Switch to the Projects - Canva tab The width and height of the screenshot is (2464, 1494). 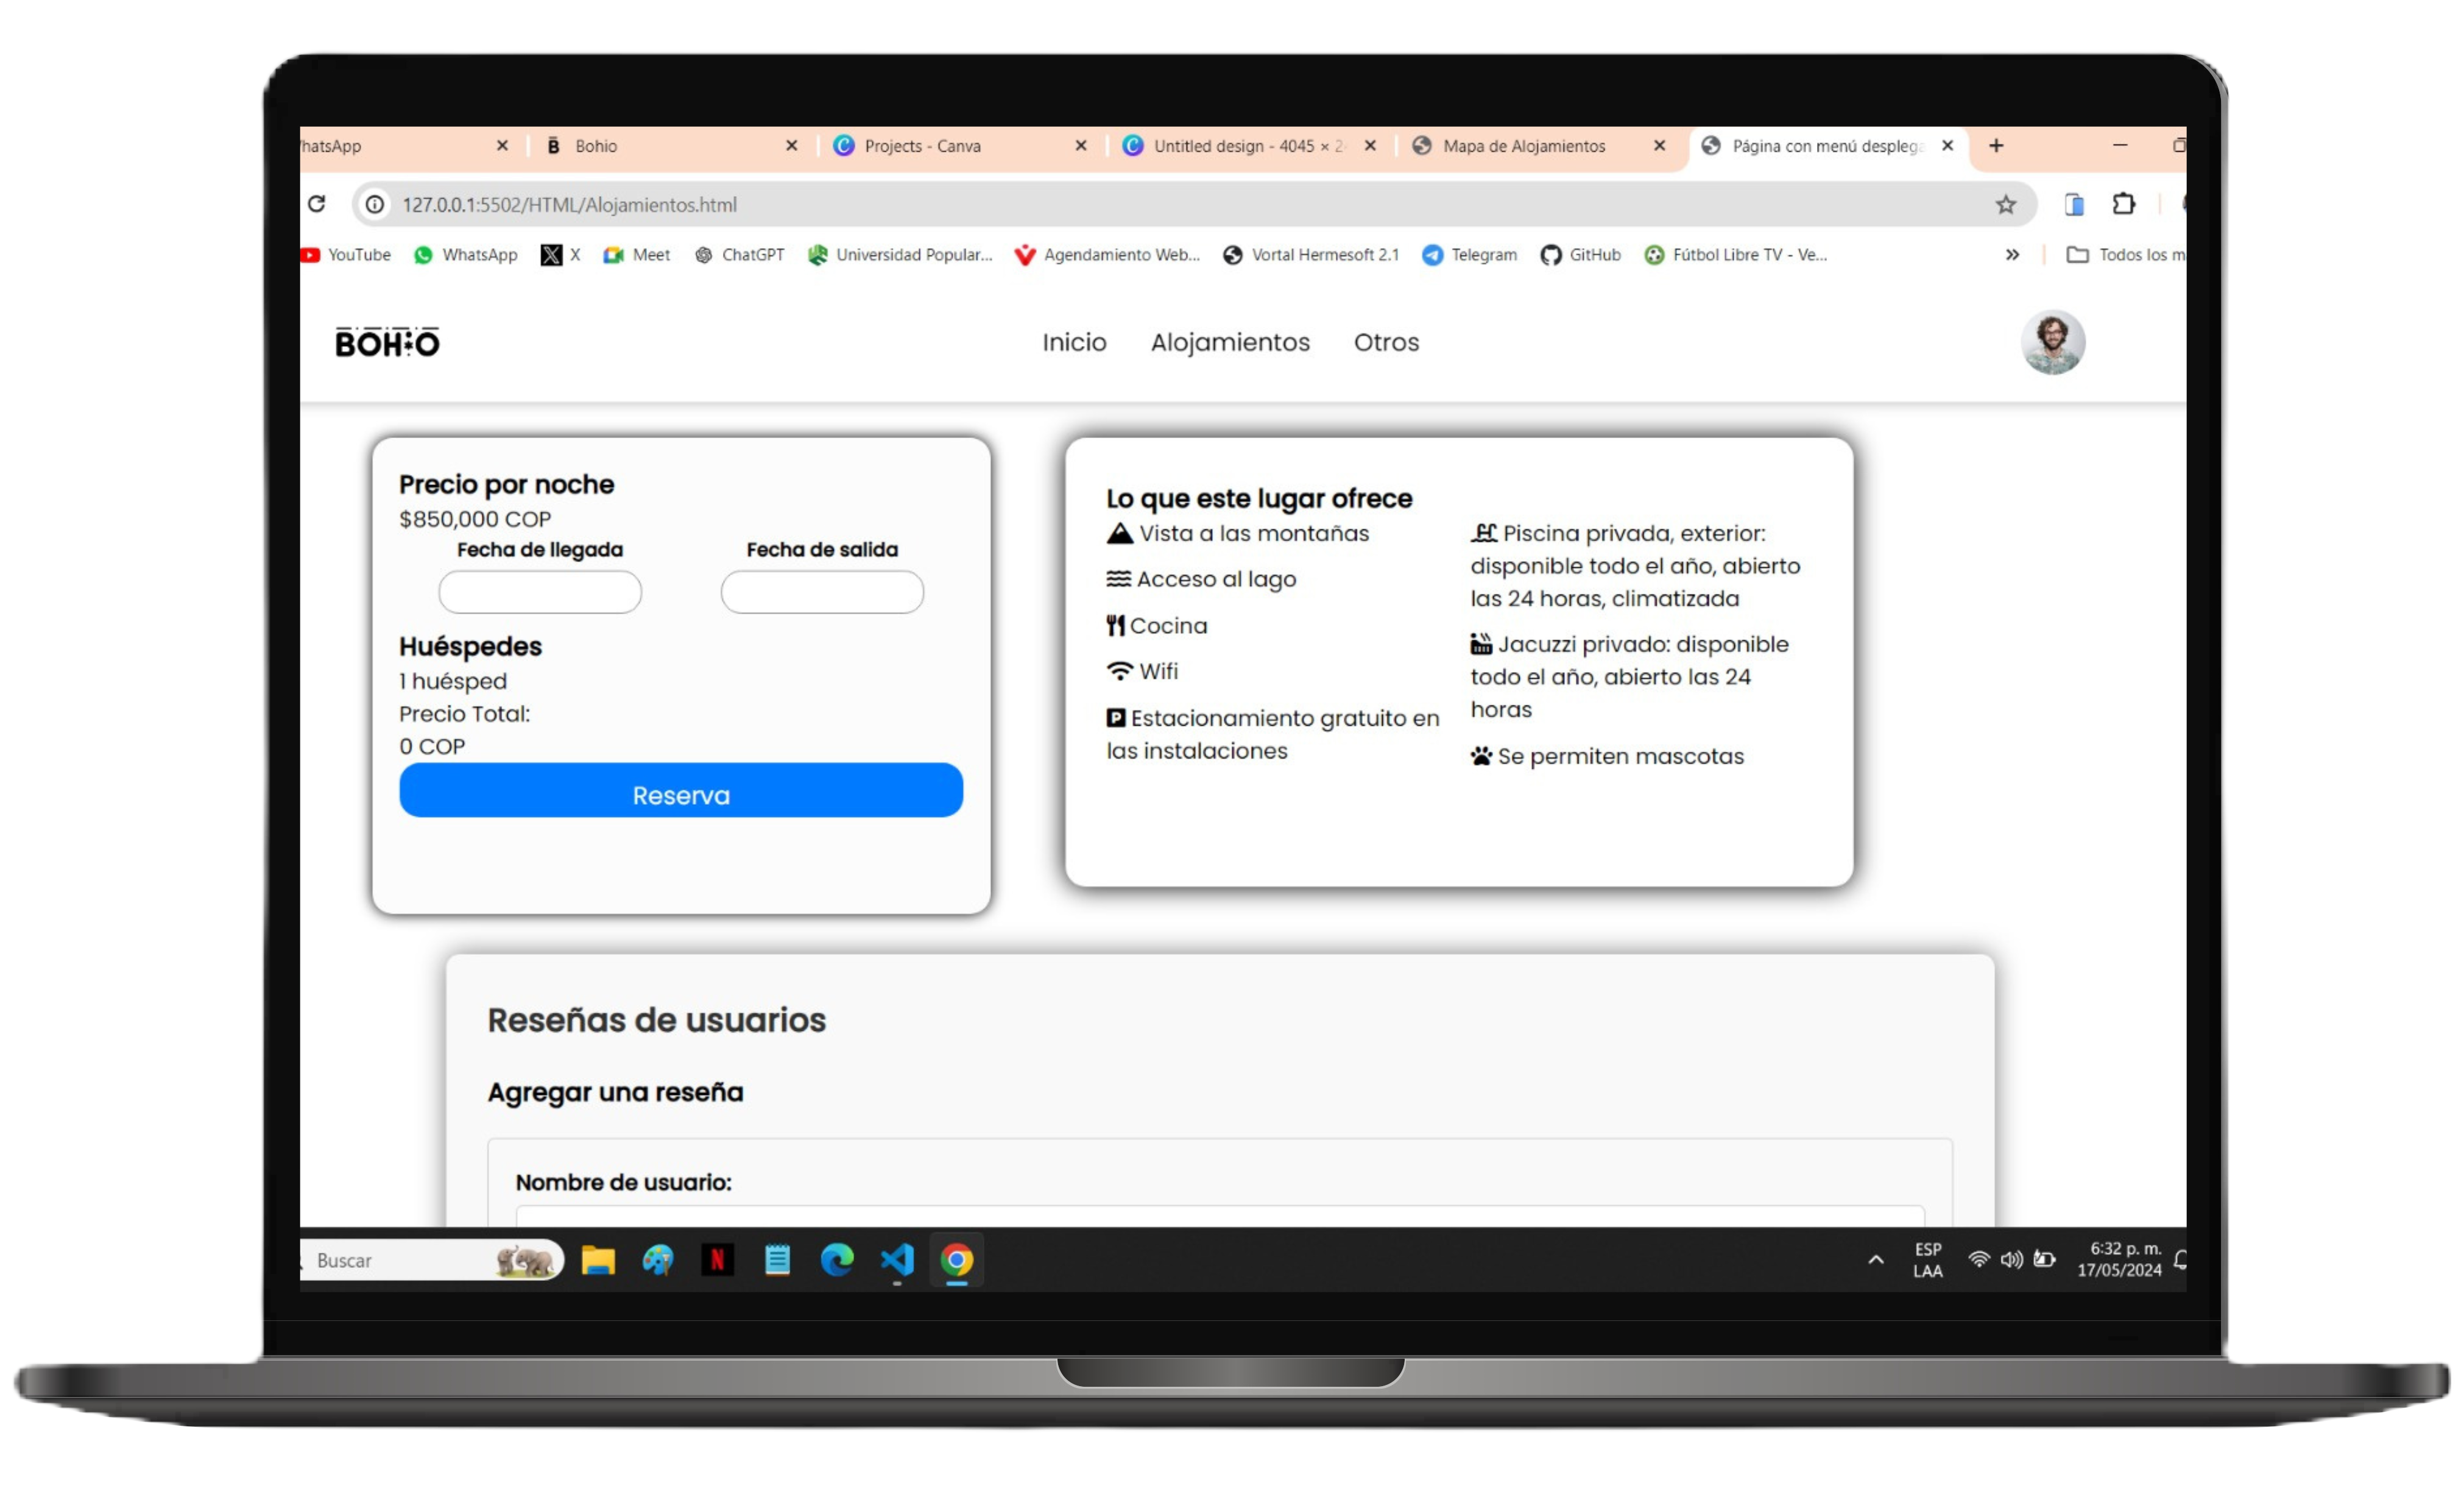(x=921, y=146)
